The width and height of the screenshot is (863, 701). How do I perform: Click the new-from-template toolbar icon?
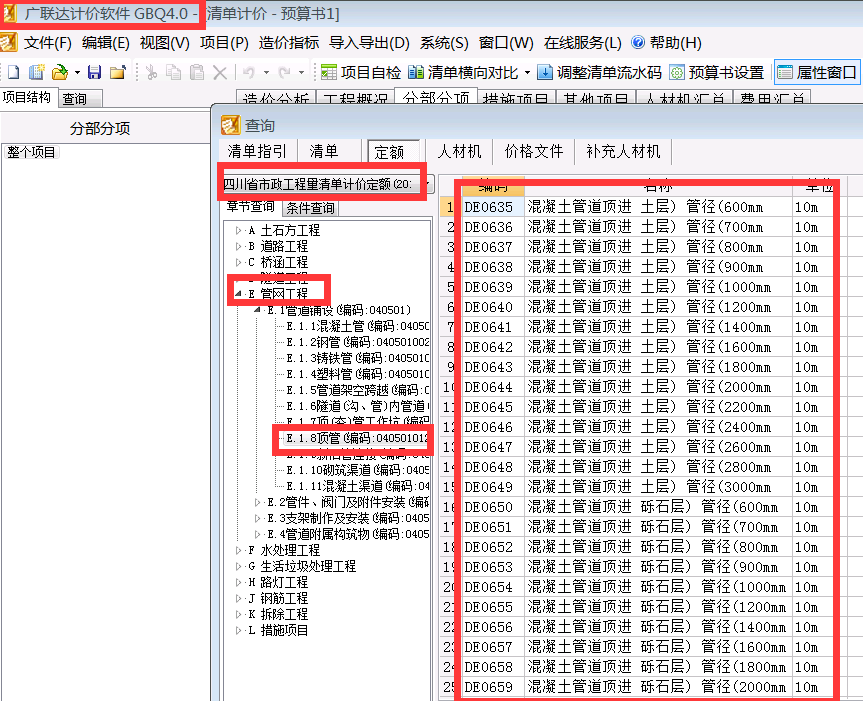36,73
